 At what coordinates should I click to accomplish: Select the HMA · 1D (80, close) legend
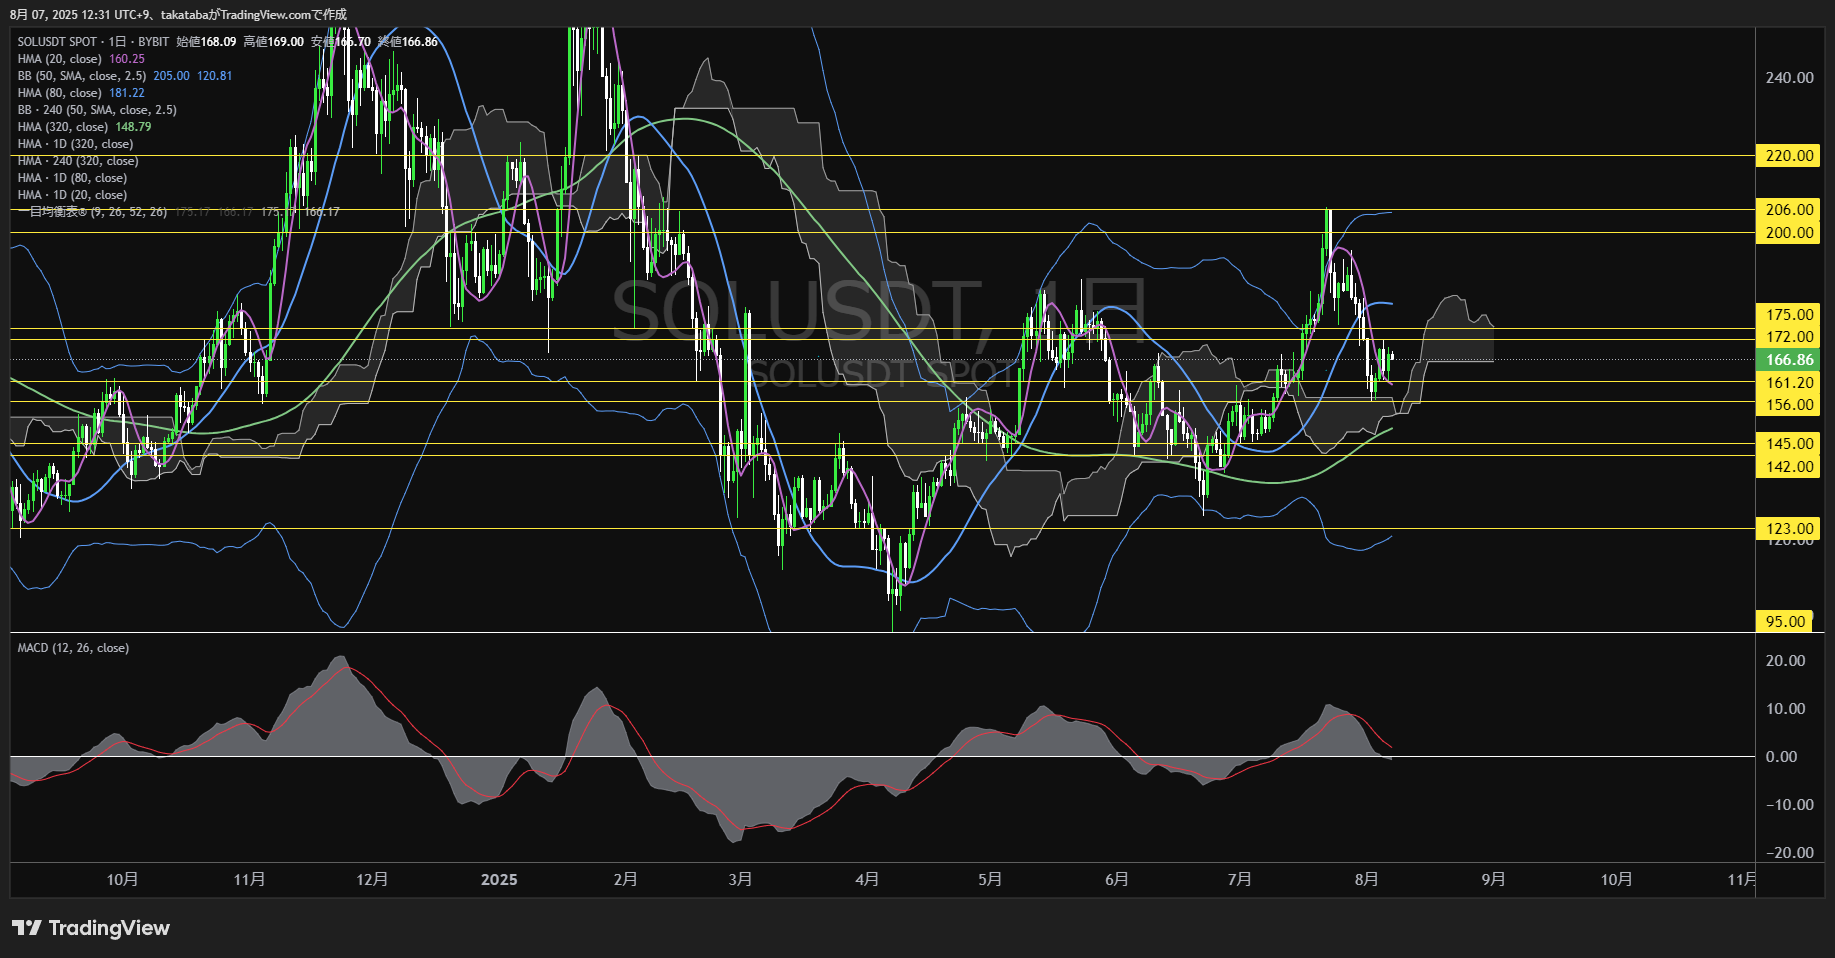pyautogui.click(x=72, y=178)
